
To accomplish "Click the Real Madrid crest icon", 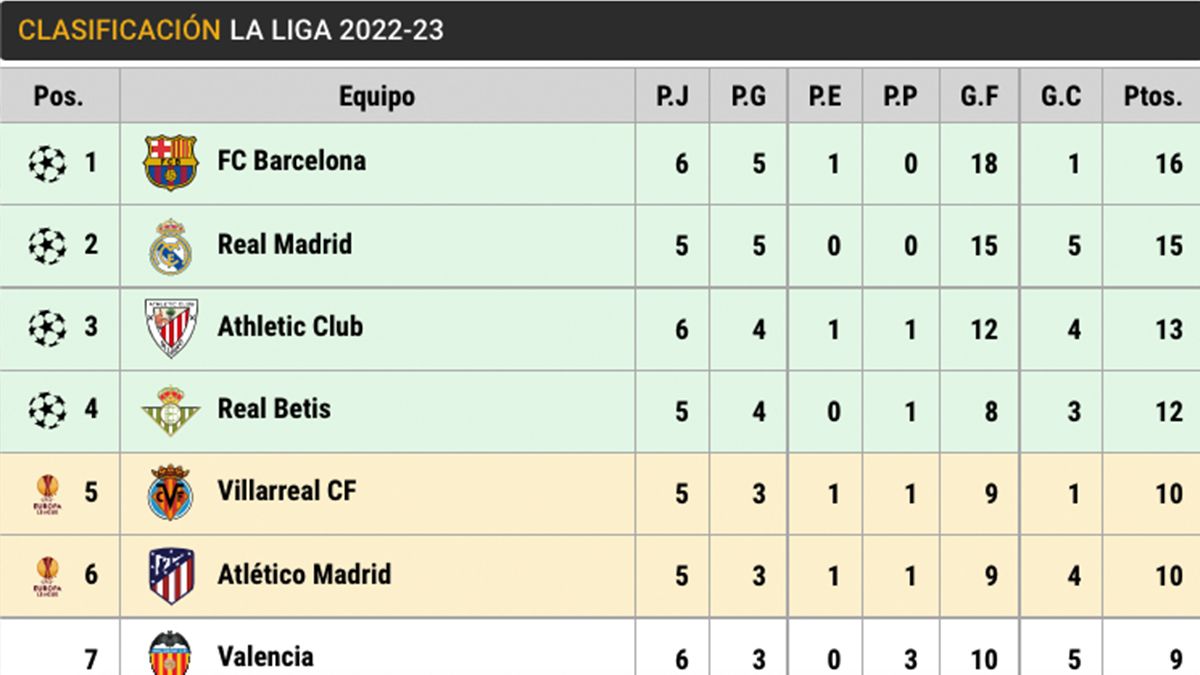I will click(x=170, y=246).
